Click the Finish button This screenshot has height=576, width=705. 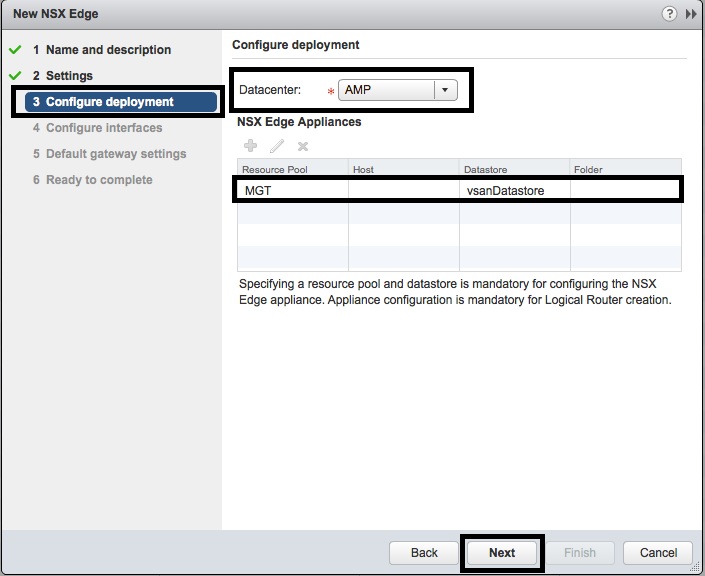[x=580, y=552]
